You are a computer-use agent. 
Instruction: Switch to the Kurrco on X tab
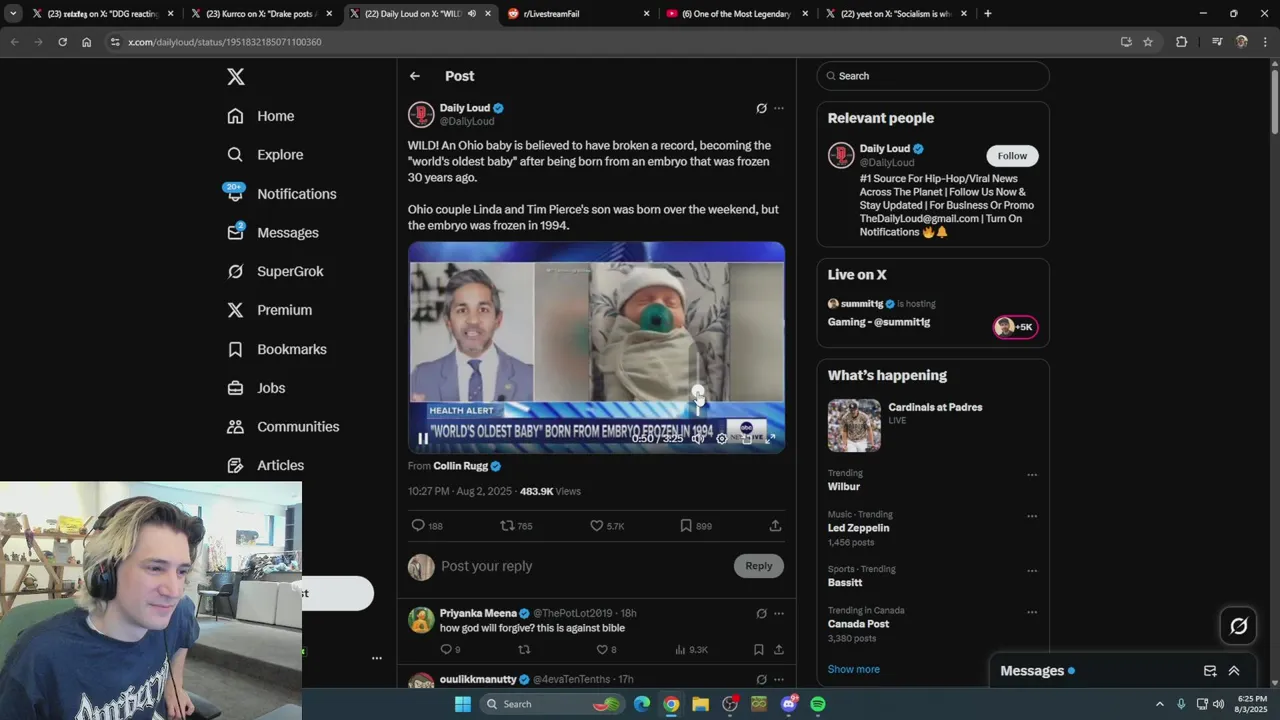[x=262, y=14]
